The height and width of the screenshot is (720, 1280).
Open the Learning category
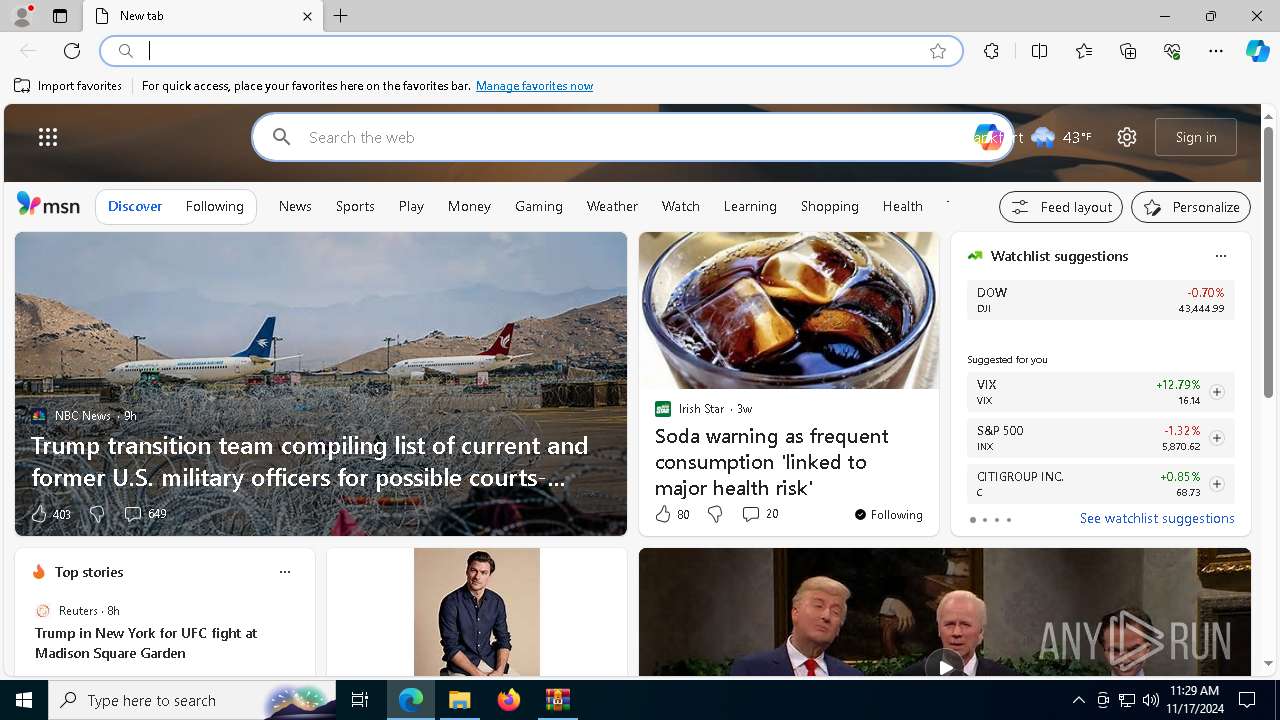pyautogui.click(x=750, y=206)
